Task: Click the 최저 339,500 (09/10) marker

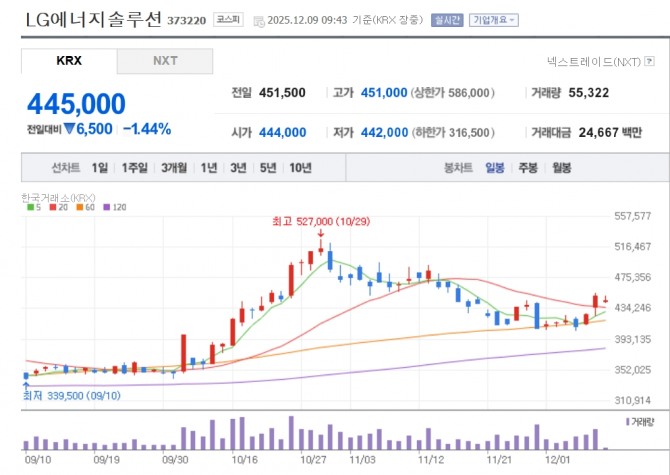Action: click(x=71, y=396)
